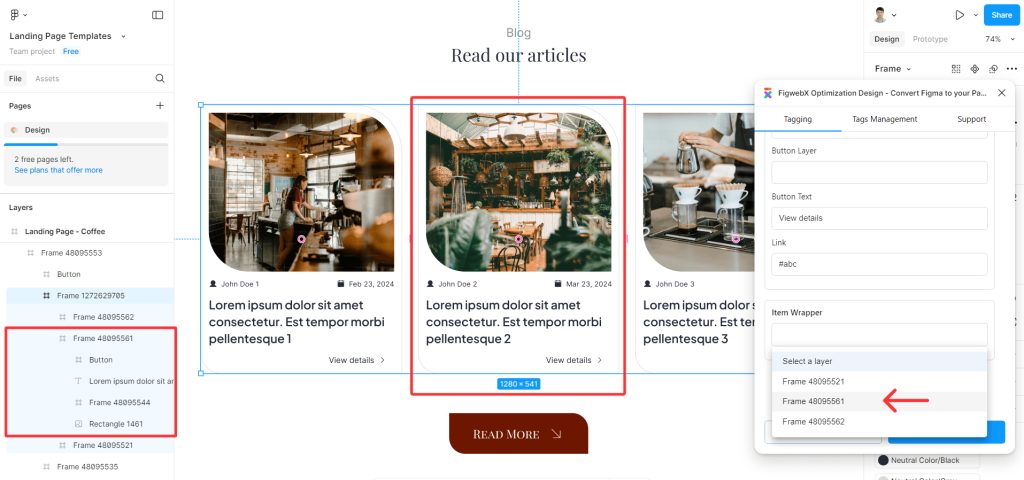Open the Frame more options ellipsis
This screenshot has height=480, width=1024.
click(1012, 69)
